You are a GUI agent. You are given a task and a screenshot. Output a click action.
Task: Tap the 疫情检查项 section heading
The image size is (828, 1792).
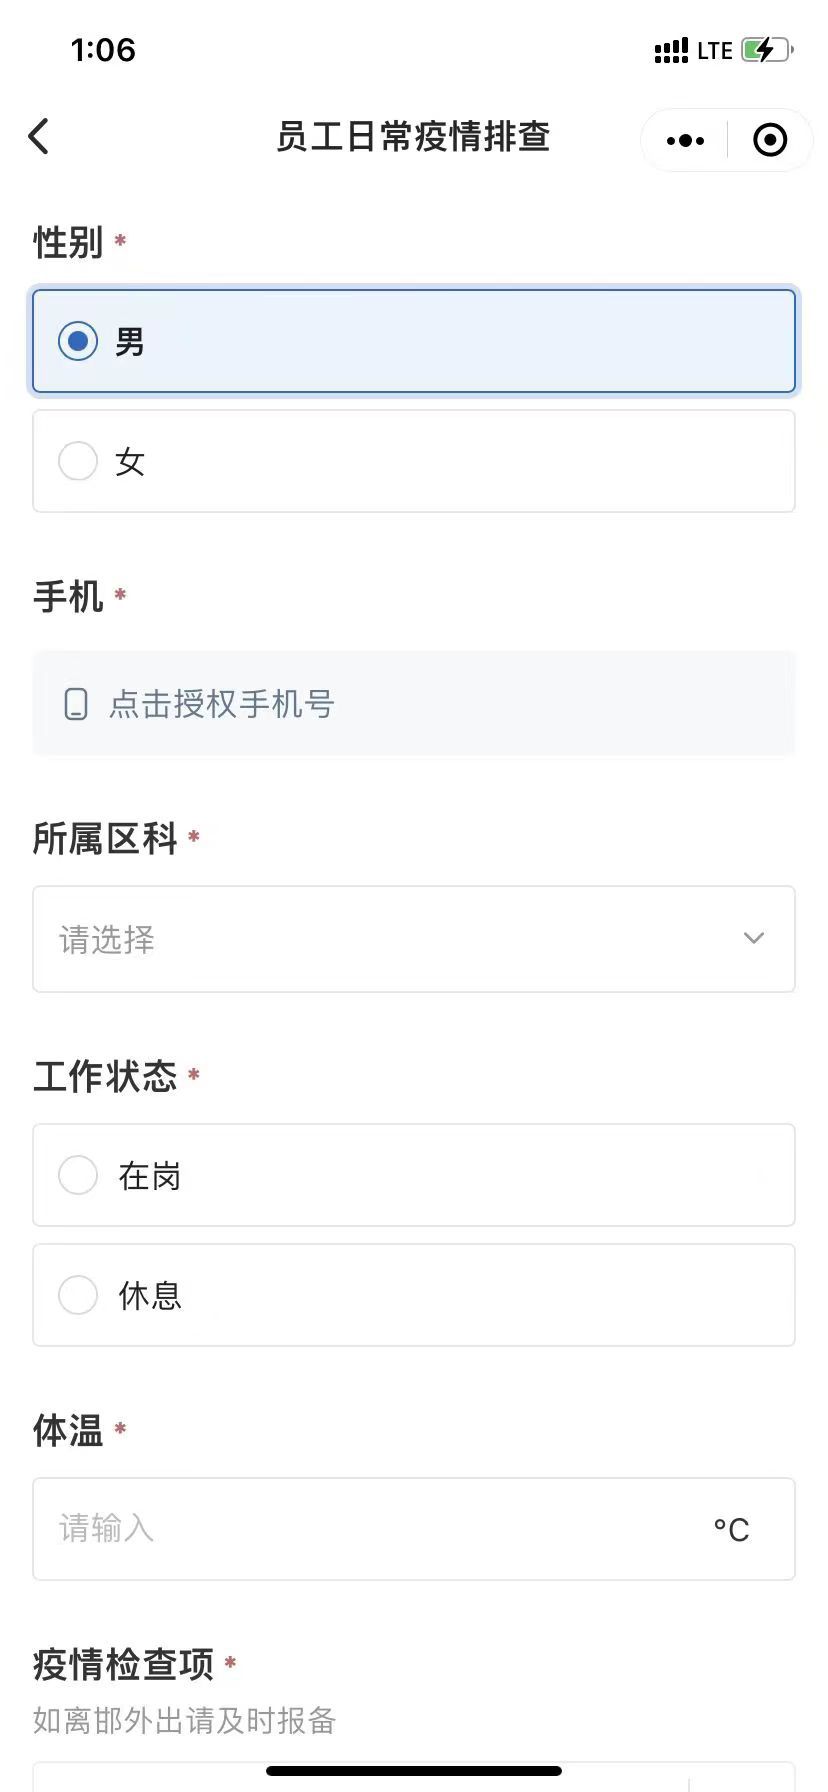click(x=123, y=1665)
